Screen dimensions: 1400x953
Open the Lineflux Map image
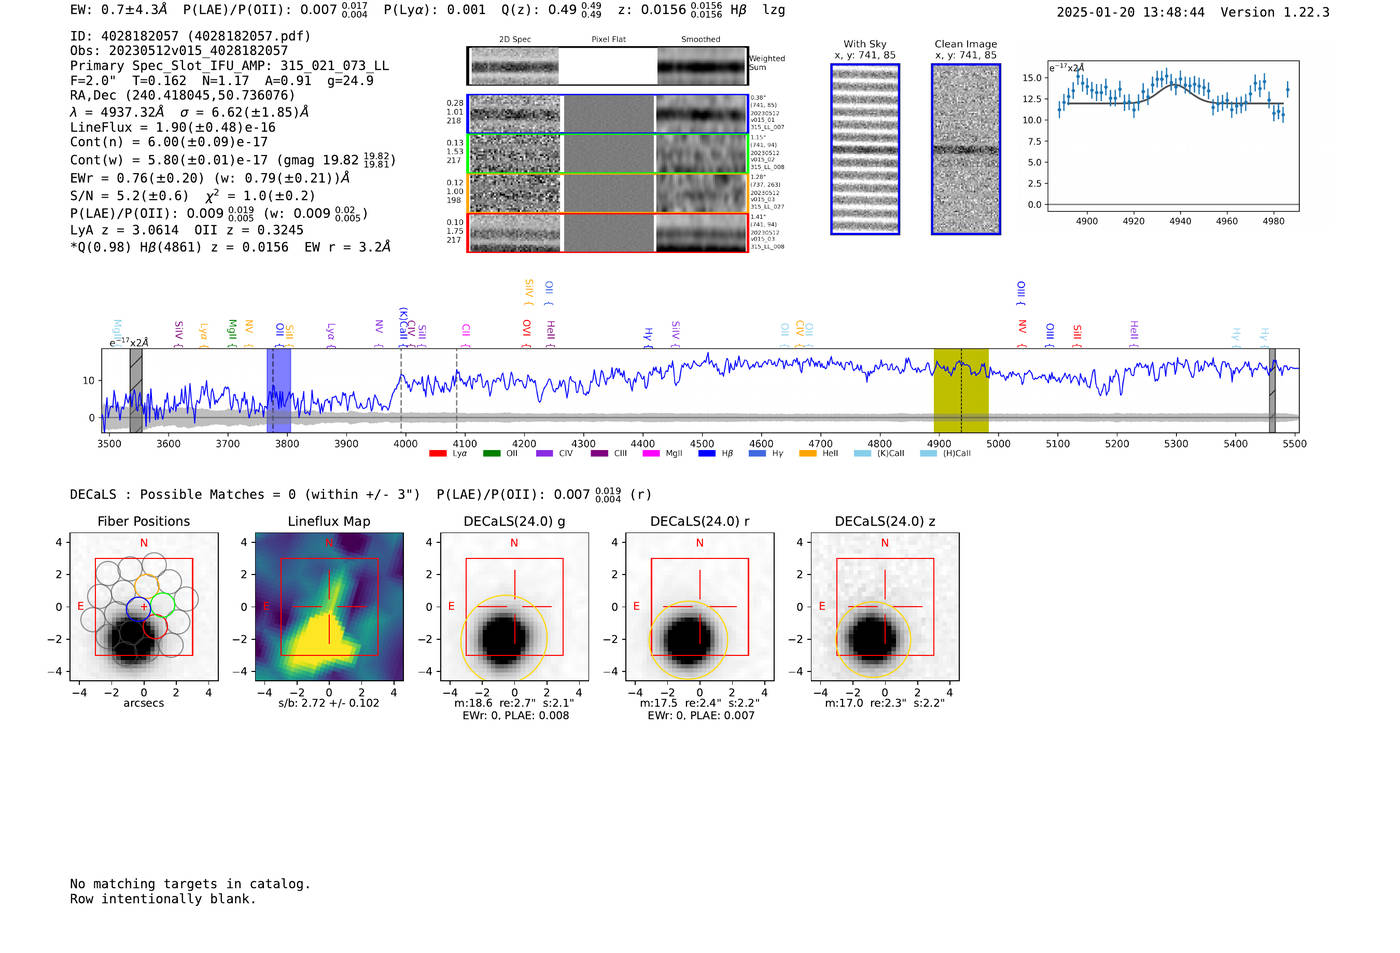329,607
